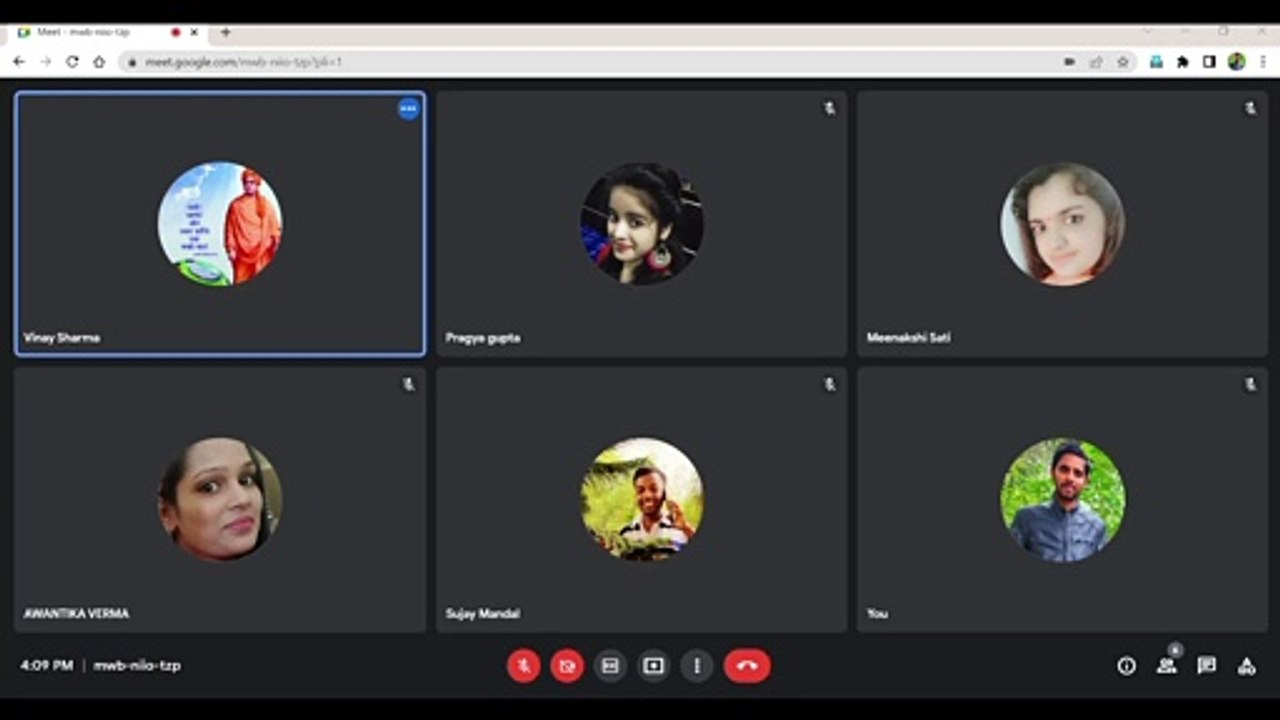Click the Sujay Mandal name label

tap(483, 613)
